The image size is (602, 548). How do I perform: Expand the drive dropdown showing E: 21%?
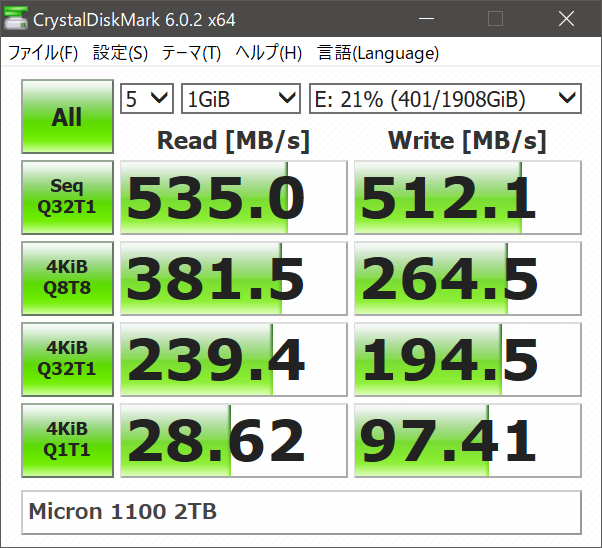tap(445, 99)
